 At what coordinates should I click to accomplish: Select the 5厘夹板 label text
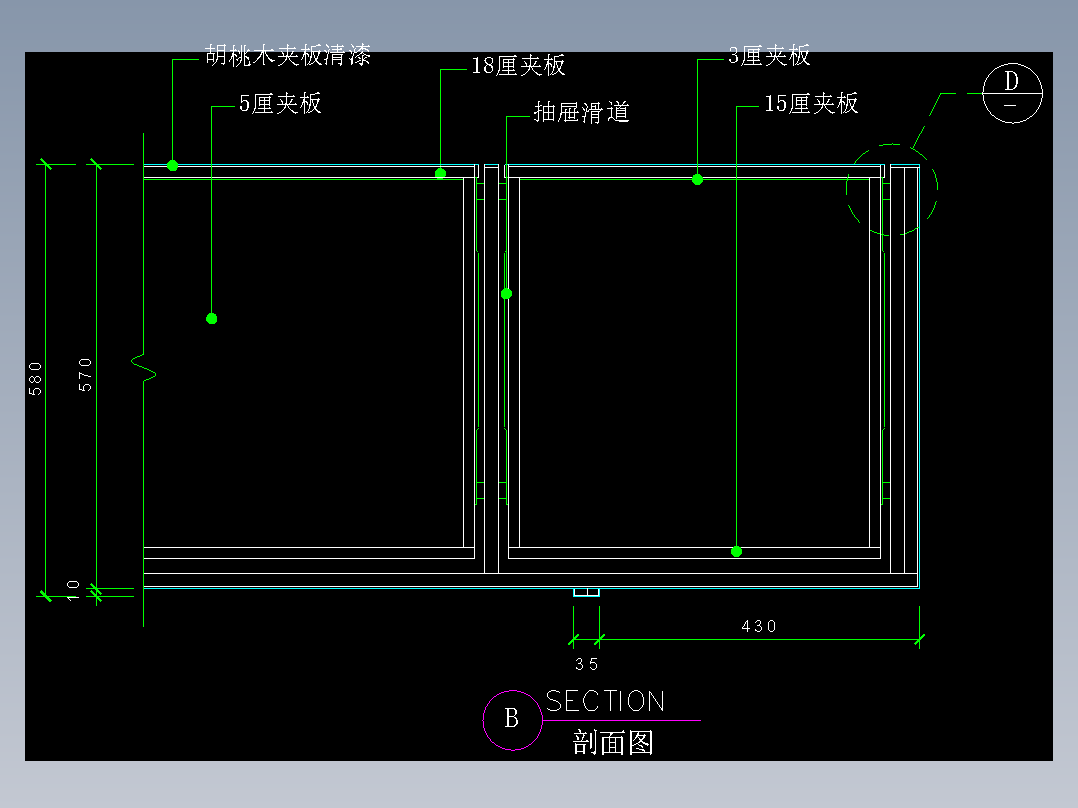(280, 104)
